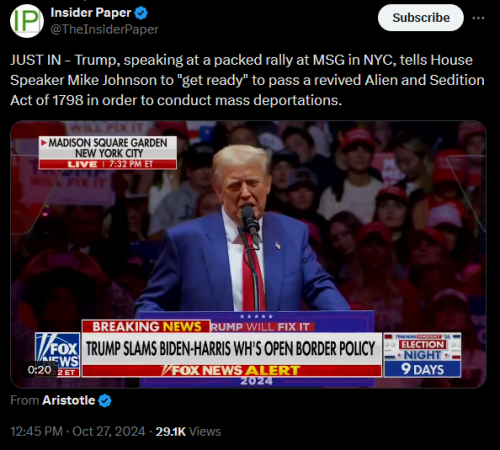Viewport: 500px width, 450px height.
Task: Open the @TheInsiderPaper handle link
Action: tap(104, 29)
